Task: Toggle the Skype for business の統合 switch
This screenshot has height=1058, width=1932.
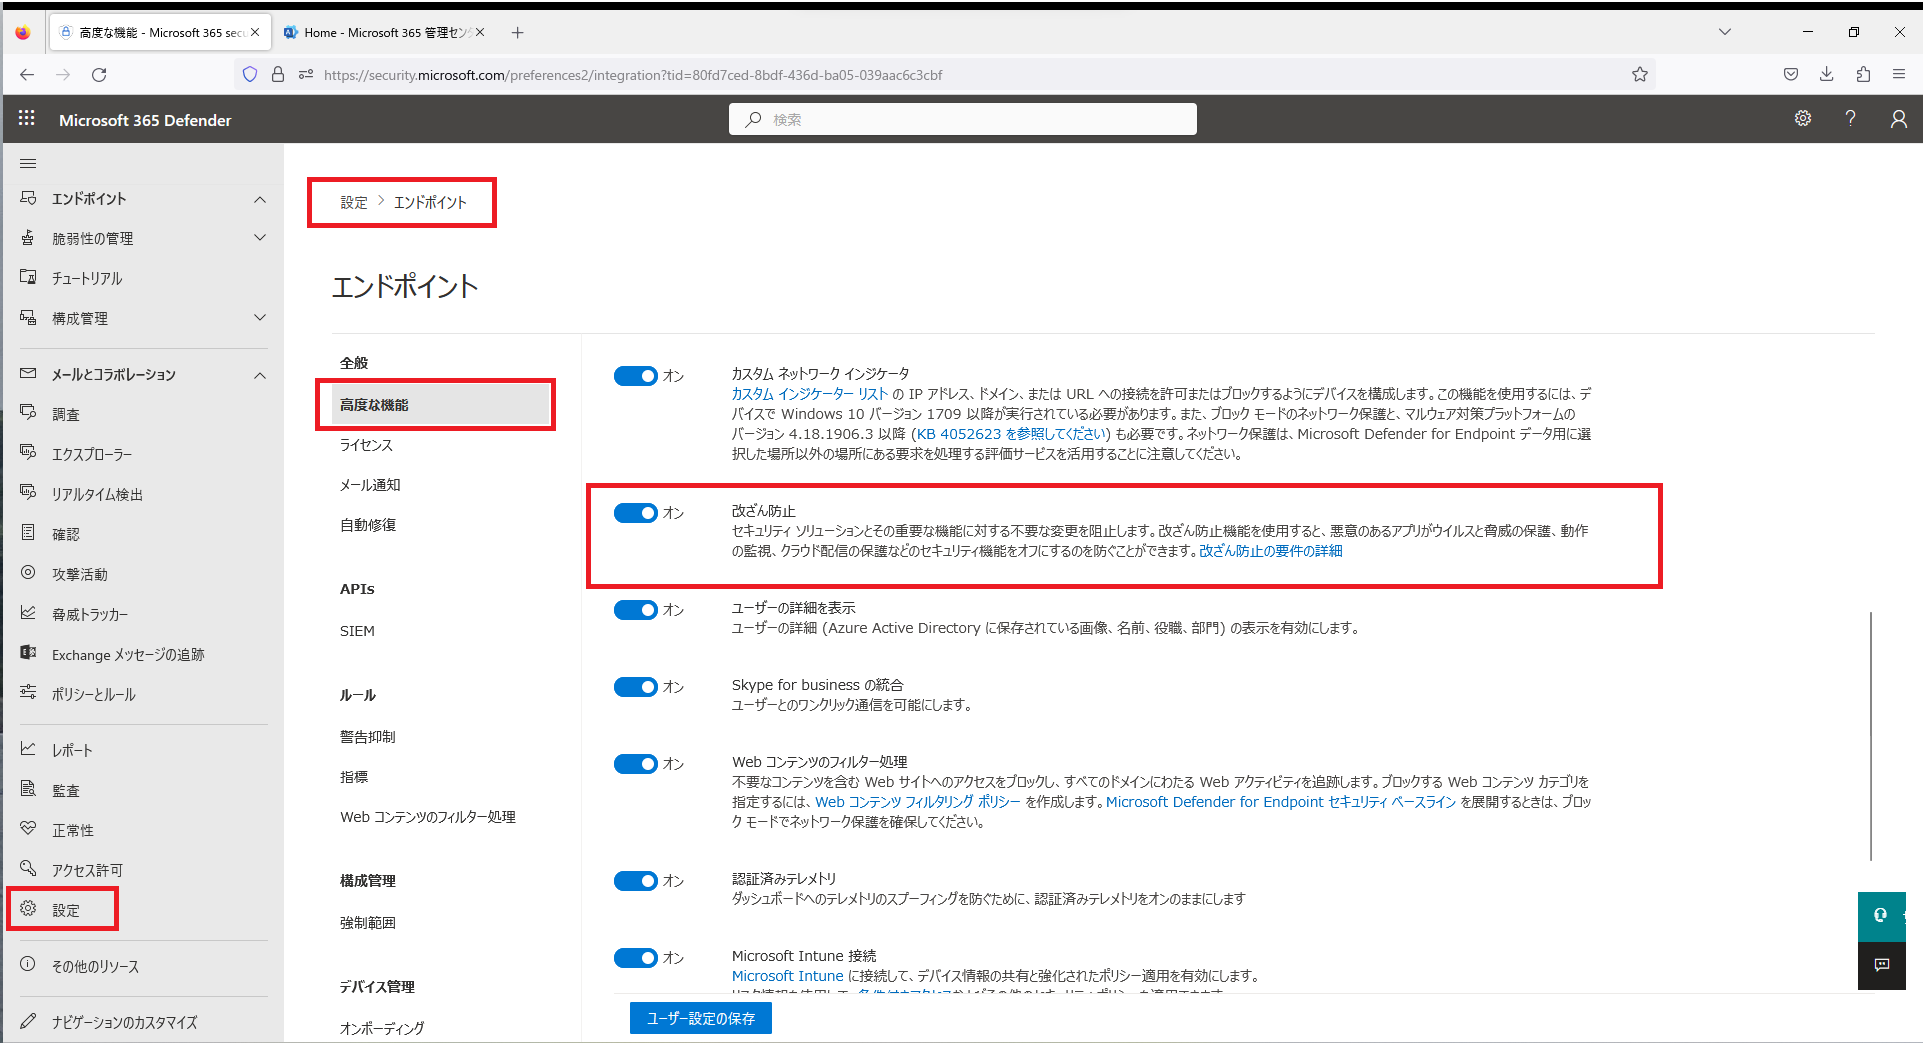Action: pyautogui.click(x=638, y=689)
